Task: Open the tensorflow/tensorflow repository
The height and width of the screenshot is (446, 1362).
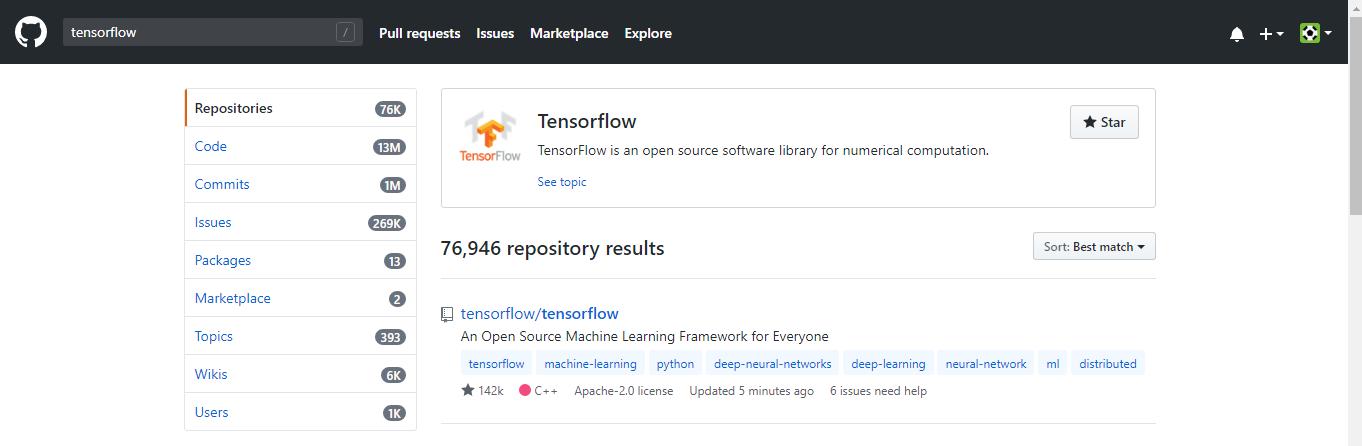Action: (x=540, y=314)
